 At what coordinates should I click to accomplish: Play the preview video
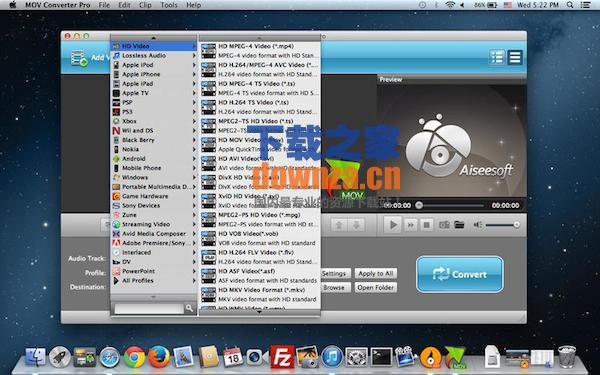(x=393, y=225)
